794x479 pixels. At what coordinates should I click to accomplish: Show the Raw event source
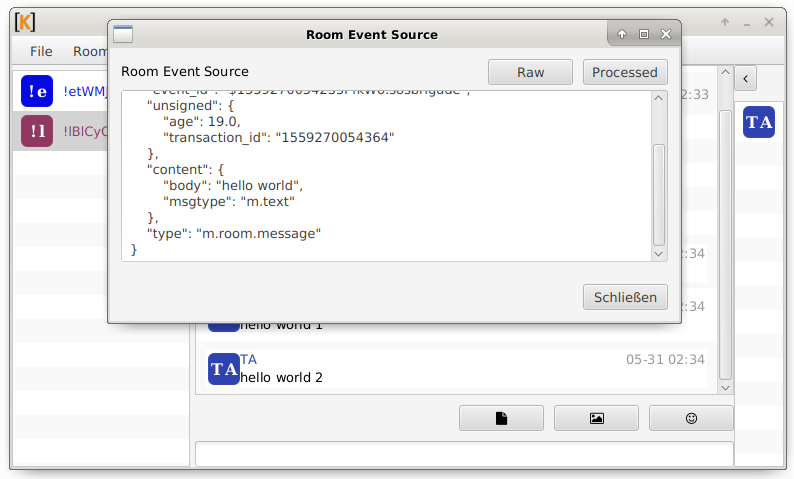pyautogui.click(x=530, y=72)
